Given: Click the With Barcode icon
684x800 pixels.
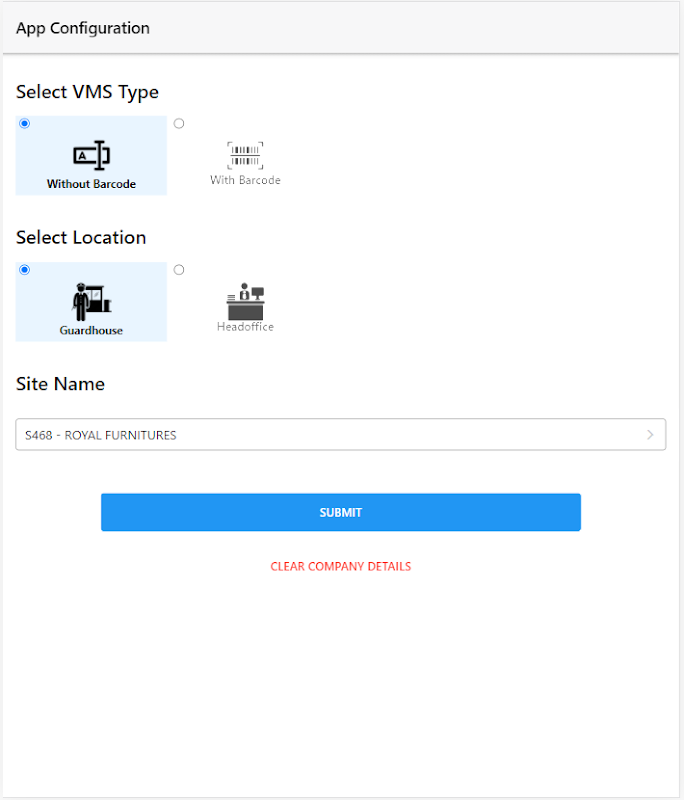Looking at the screenshot, I should pos(245,155).
